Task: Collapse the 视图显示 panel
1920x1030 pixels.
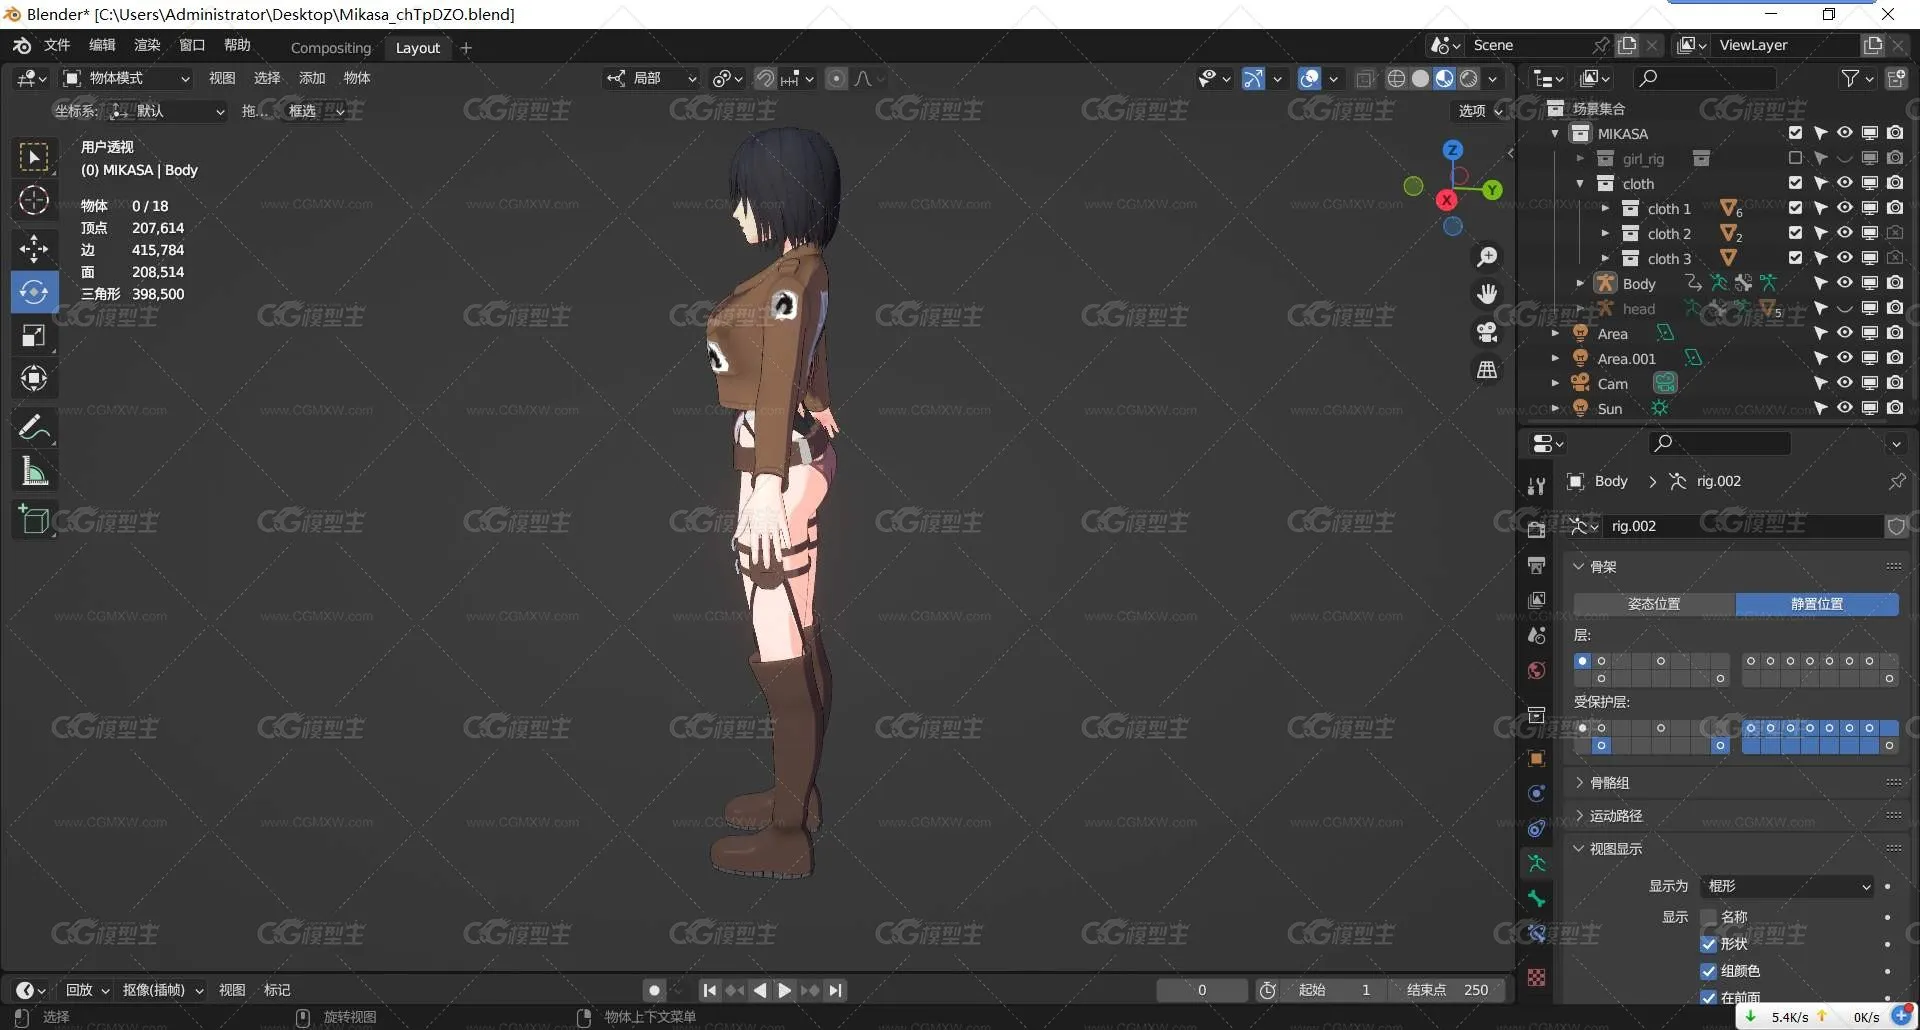Action: click(x=1616, y=849)
